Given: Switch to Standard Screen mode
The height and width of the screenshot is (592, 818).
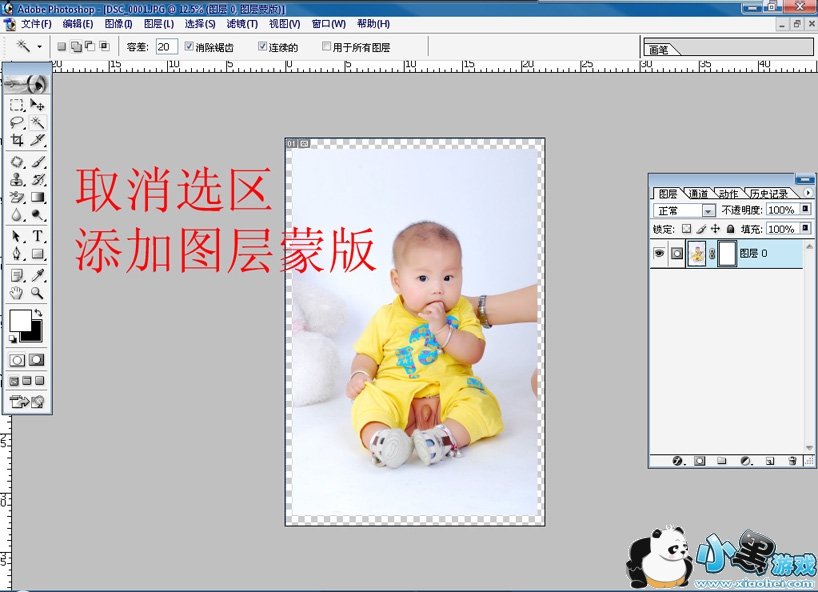Looking at the screenshot, I should (14, 381).
